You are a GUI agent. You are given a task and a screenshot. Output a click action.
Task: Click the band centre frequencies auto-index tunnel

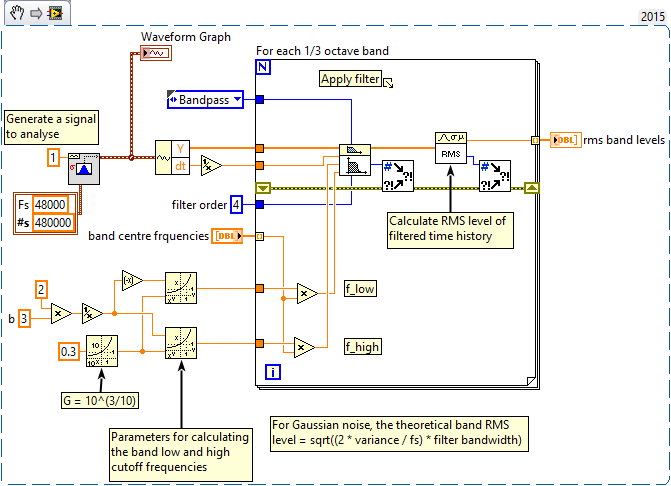pyautogui.click(x=260, y=236)
